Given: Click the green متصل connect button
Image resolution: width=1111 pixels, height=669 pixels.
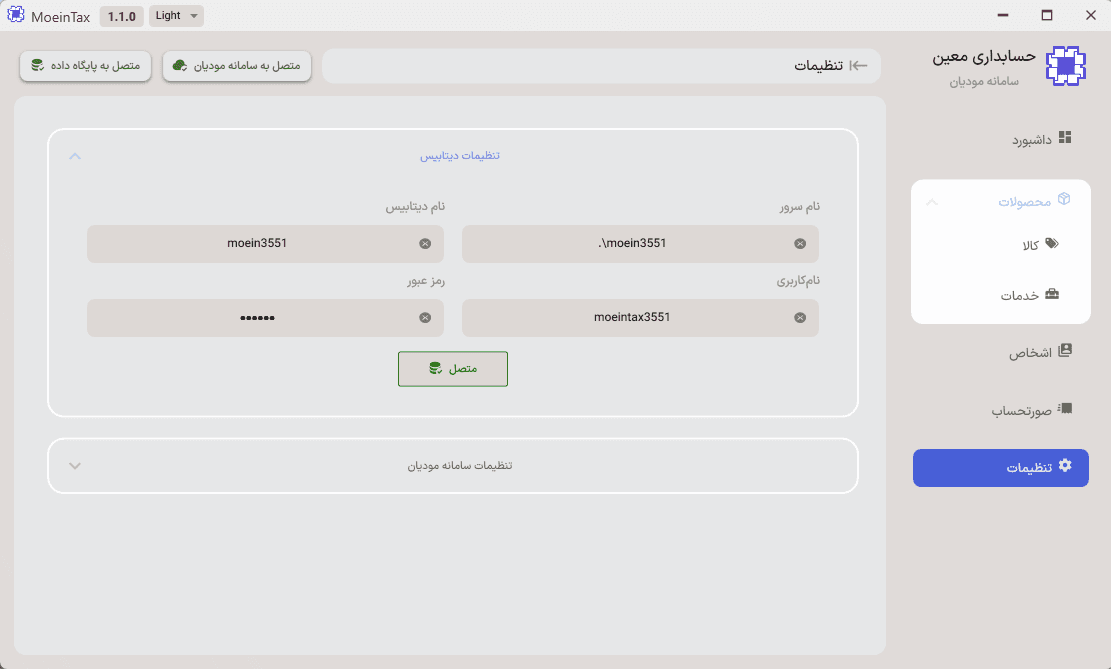Looking at the screenshot, I should tap(453, 369).
